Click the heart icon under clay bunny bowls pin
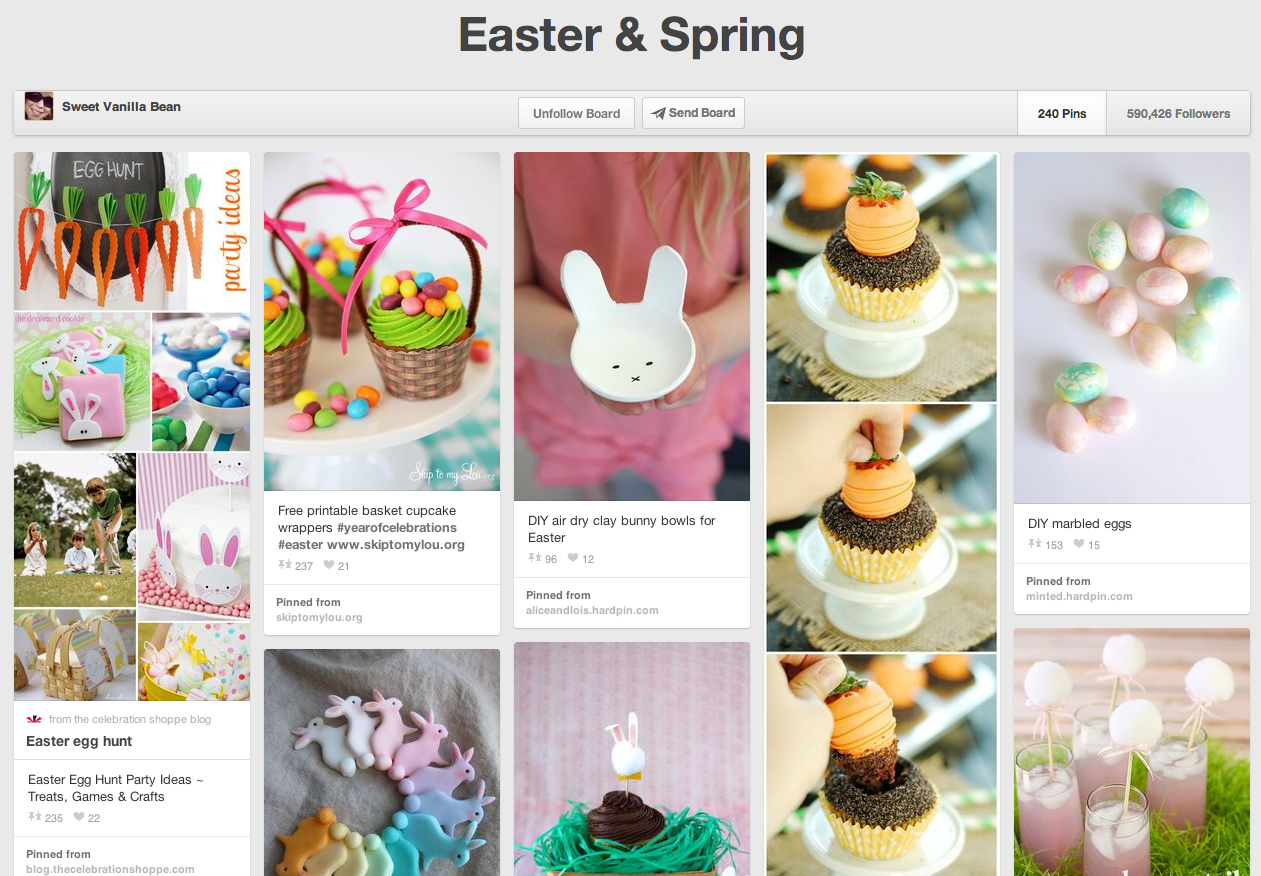Image resolution: width=1261 pixels, height=876 pixels. [x=573, y=558]
